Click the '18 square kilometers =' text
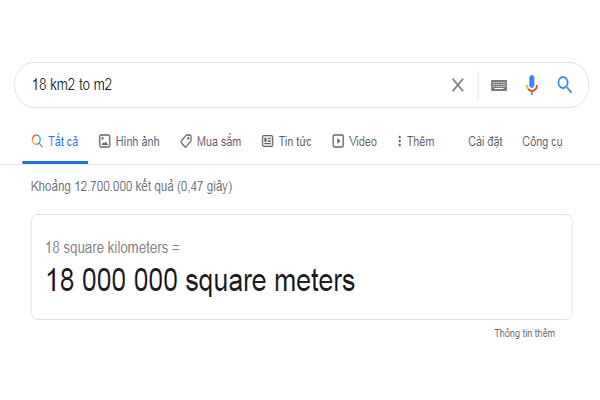This screenshot has height=400, width=600. coord(113,247)
